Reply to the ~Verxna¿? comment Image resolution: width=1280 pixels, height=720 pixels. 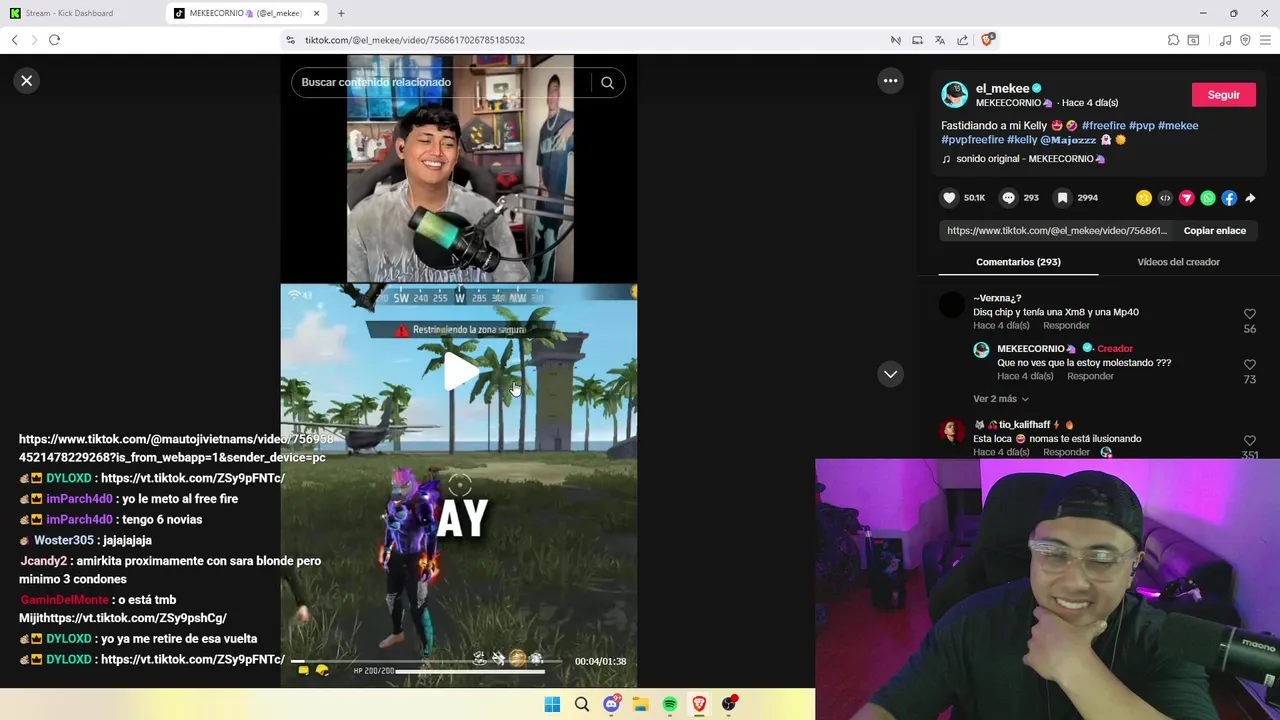[x=1066, y=326]
